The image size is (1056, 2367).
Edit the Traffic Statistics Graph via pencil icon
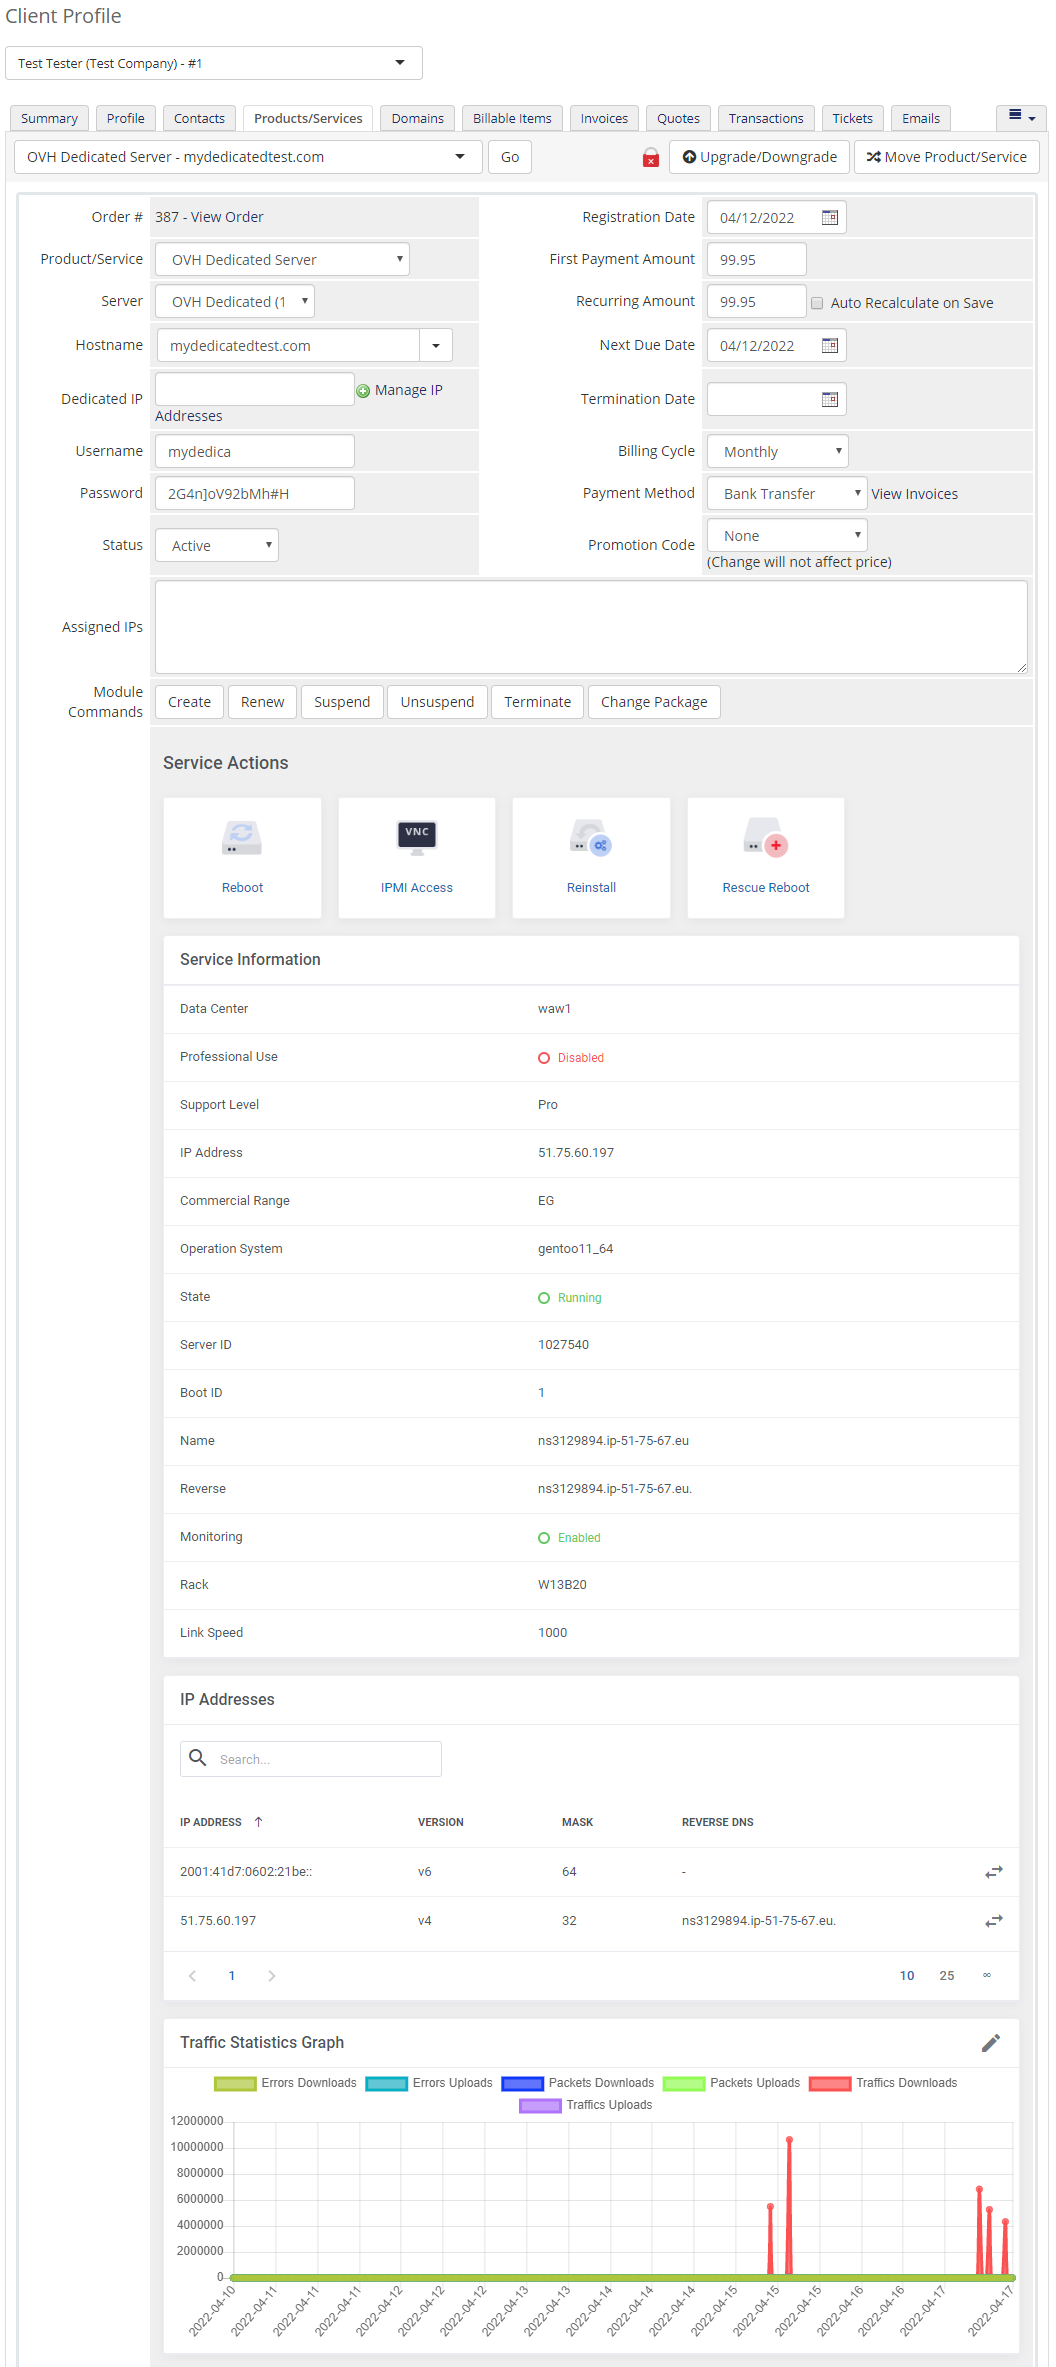coord(991,2043)
